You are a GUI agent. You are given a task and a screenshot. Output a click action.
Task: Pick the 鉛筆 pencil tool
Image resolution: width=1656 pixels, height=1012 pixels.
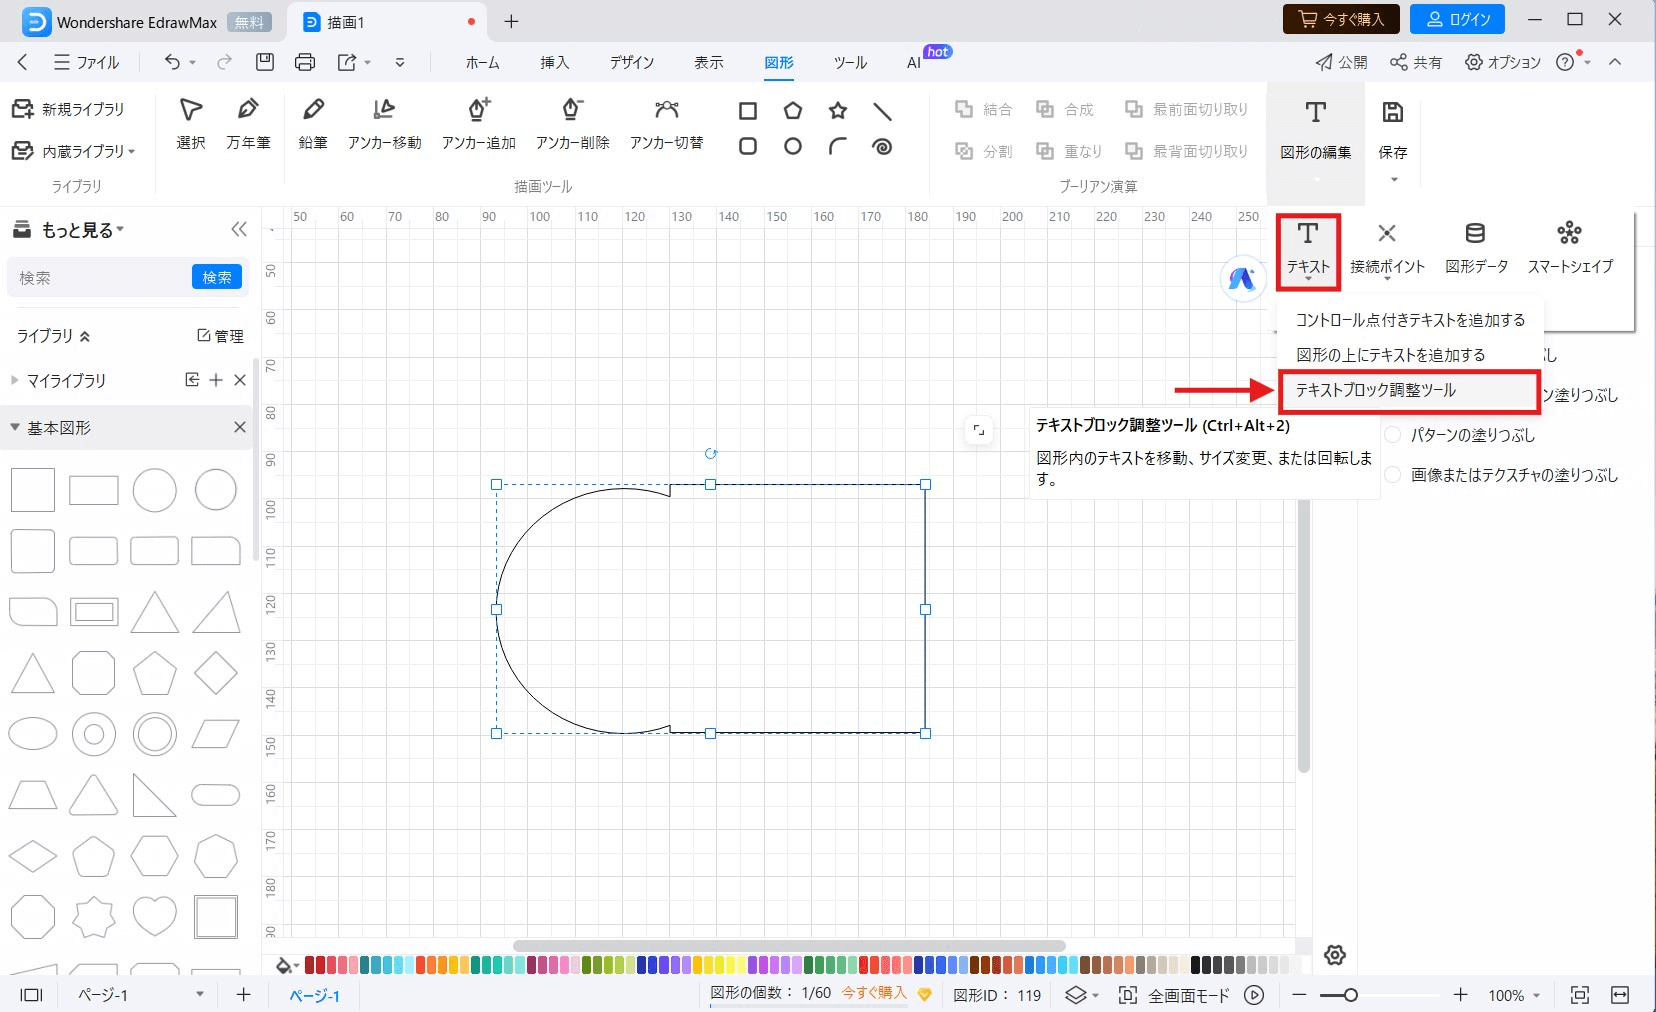click(313, 124)
